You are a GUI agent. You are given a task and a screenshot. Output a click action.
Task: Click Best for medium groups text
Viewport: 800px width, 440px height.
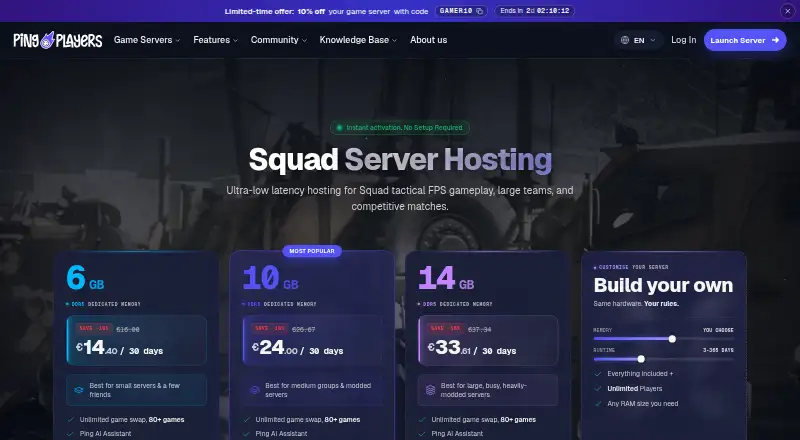[x=318, y=390]
